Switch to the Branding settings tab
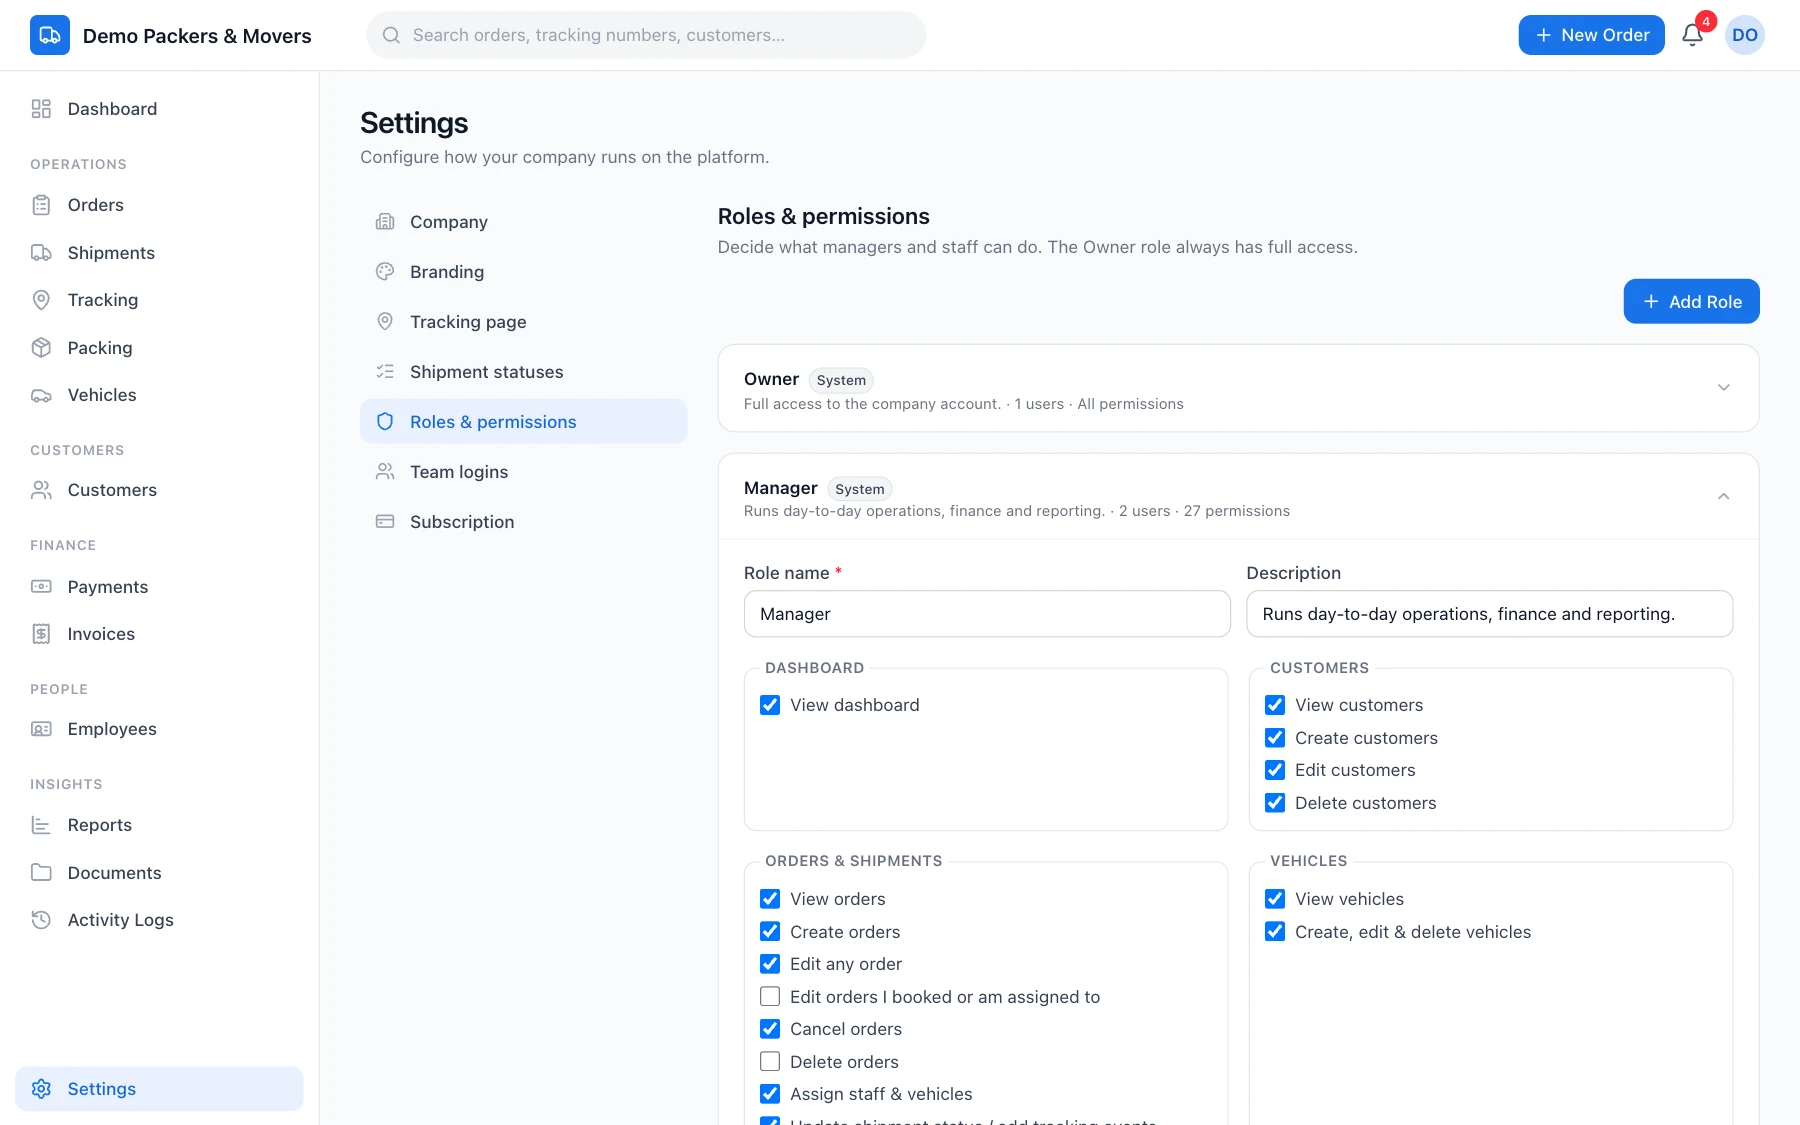 click(524, 272)
